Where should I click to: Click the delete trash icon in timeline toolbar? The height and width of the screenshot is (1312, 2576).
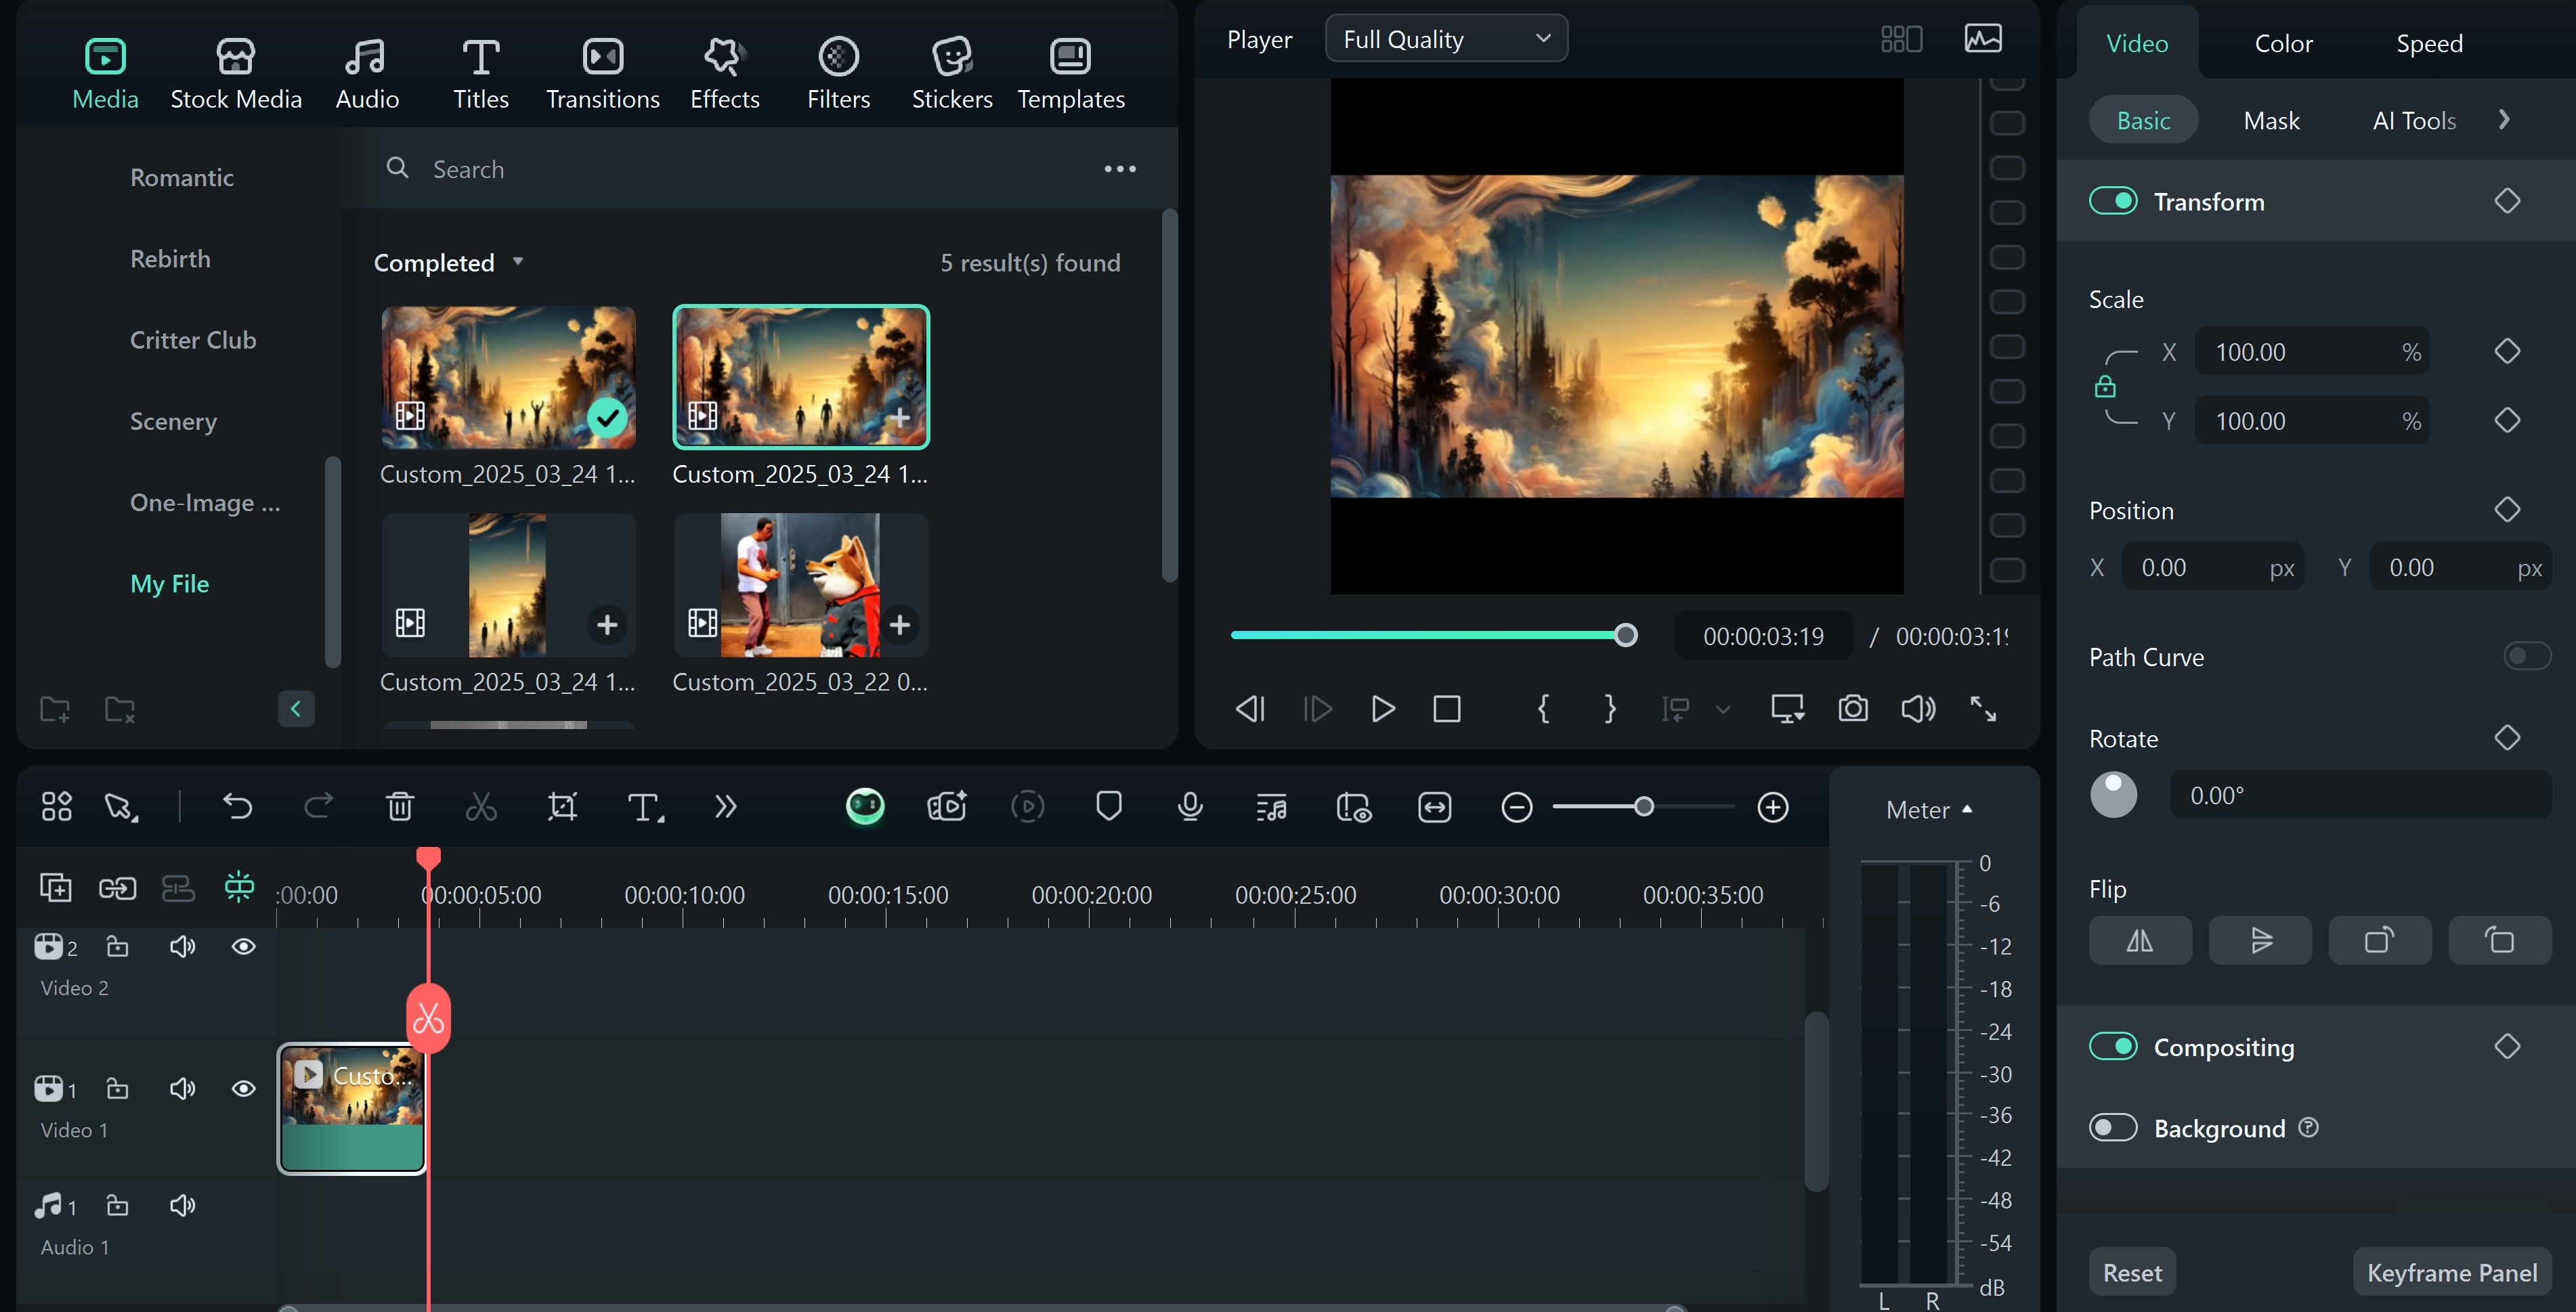click(x=400, y=806)
